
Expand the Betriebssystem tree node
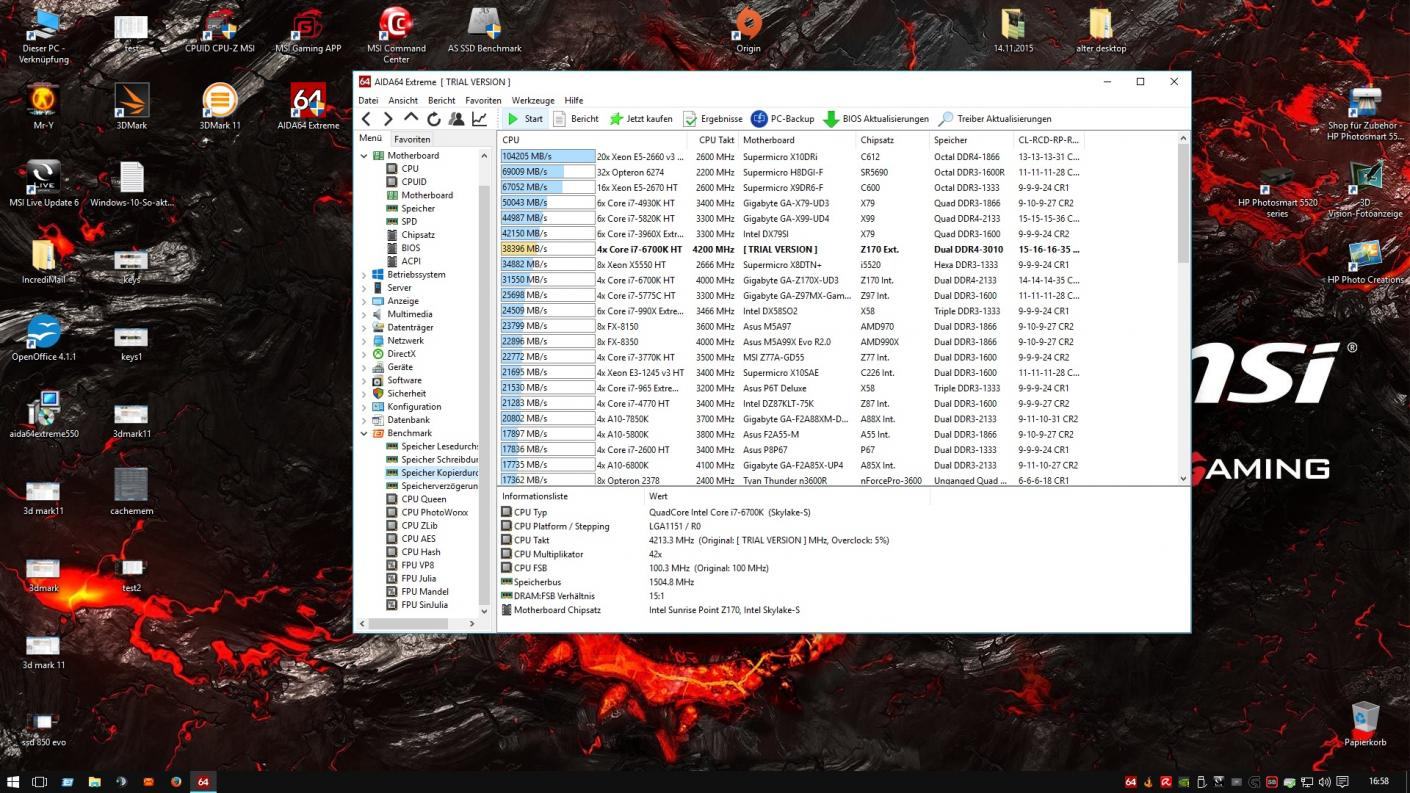pos(364,275)
